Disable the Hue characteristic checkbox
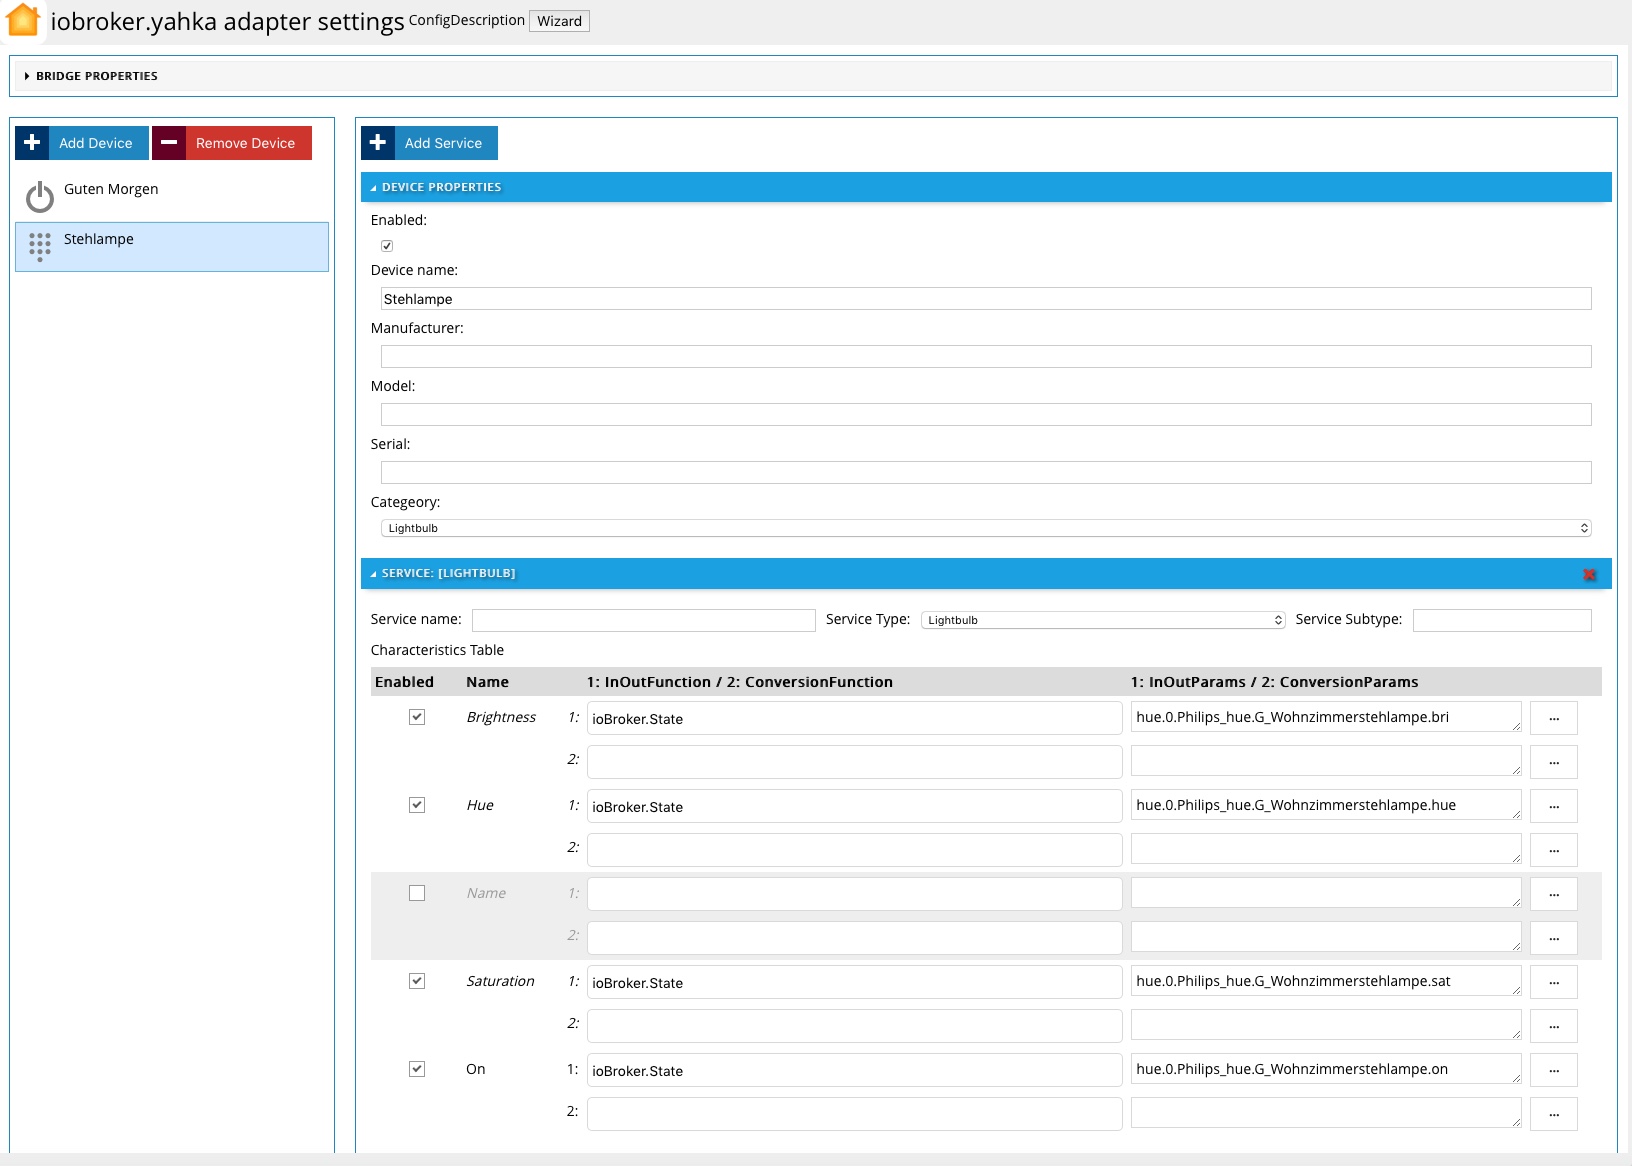Viewport: 1632px width, 1166px height. [x=417, y=805]
